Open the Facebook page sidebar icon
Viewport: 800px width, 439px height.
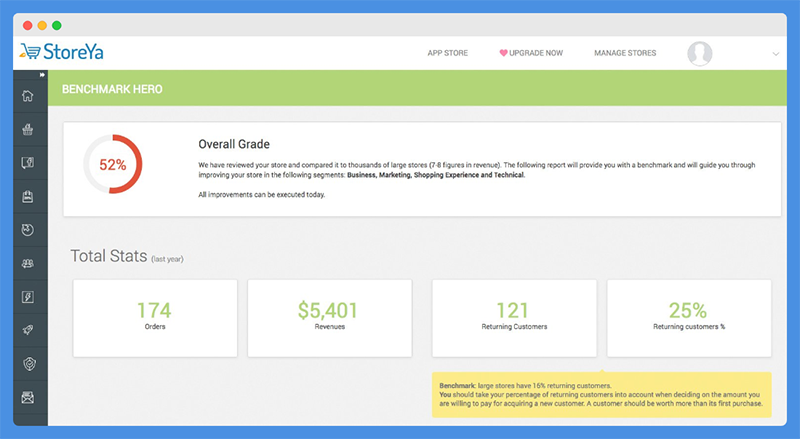(28, 163)
